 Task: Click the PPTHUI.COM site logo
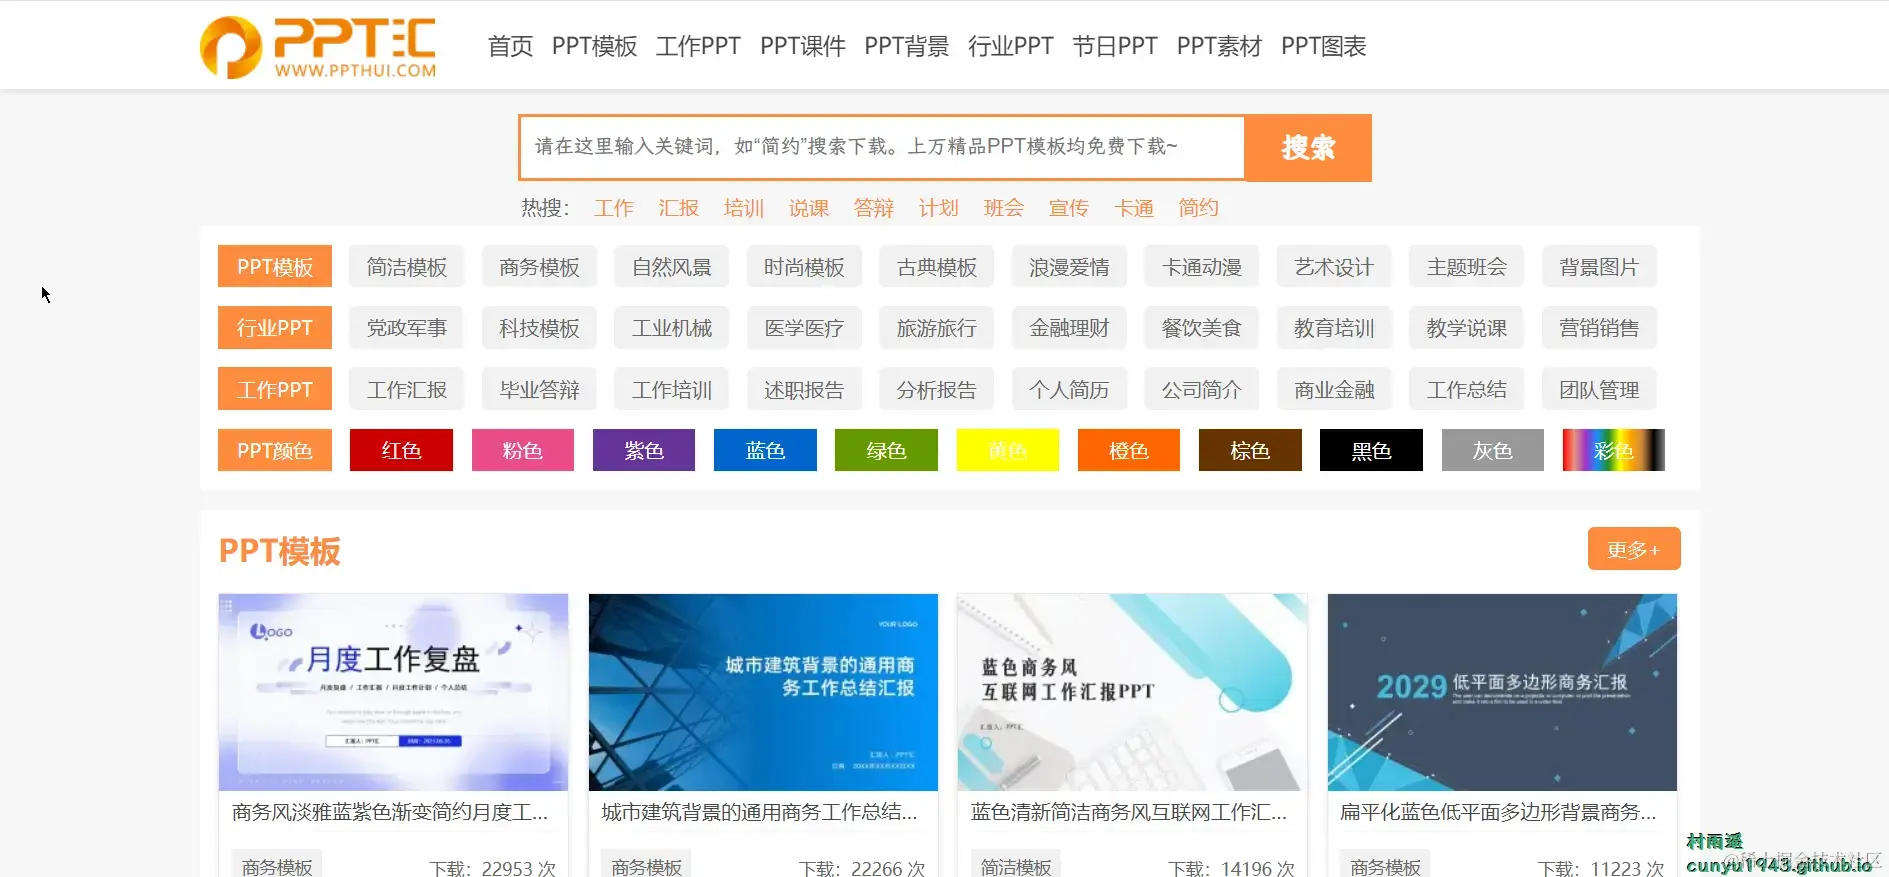tap(318, 47)
